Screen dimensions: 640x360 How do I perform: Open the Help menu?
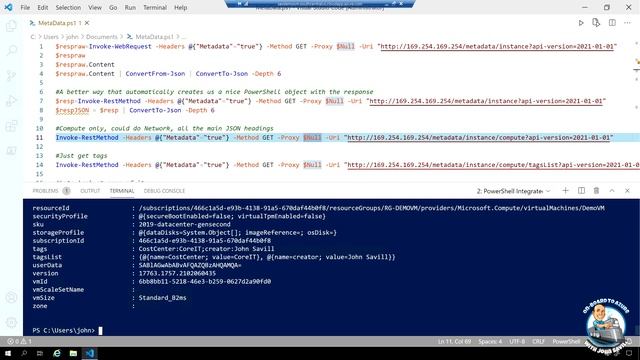point(180,7)
